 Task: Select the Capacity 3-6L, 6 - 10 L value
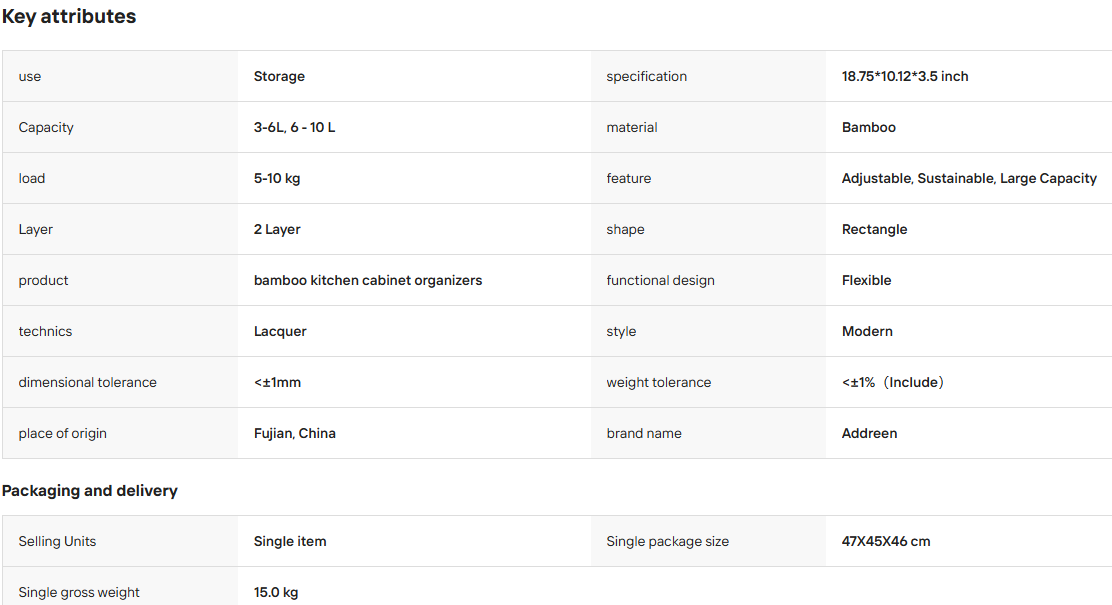pyautogui.click(x=294, y=127)
